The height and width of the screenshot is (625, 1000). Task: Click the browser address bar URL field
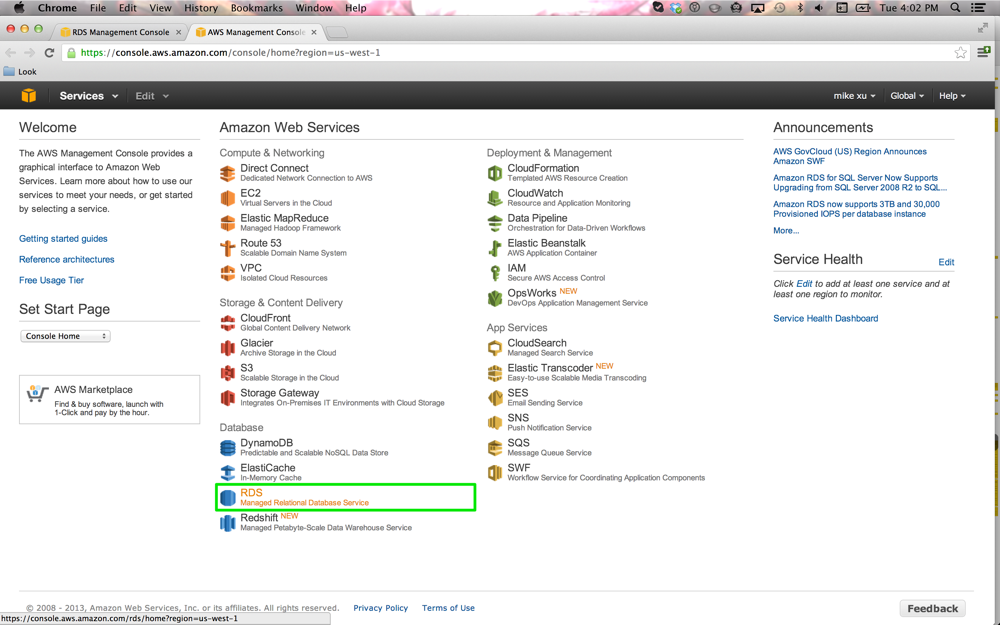(x=500, y=53)
